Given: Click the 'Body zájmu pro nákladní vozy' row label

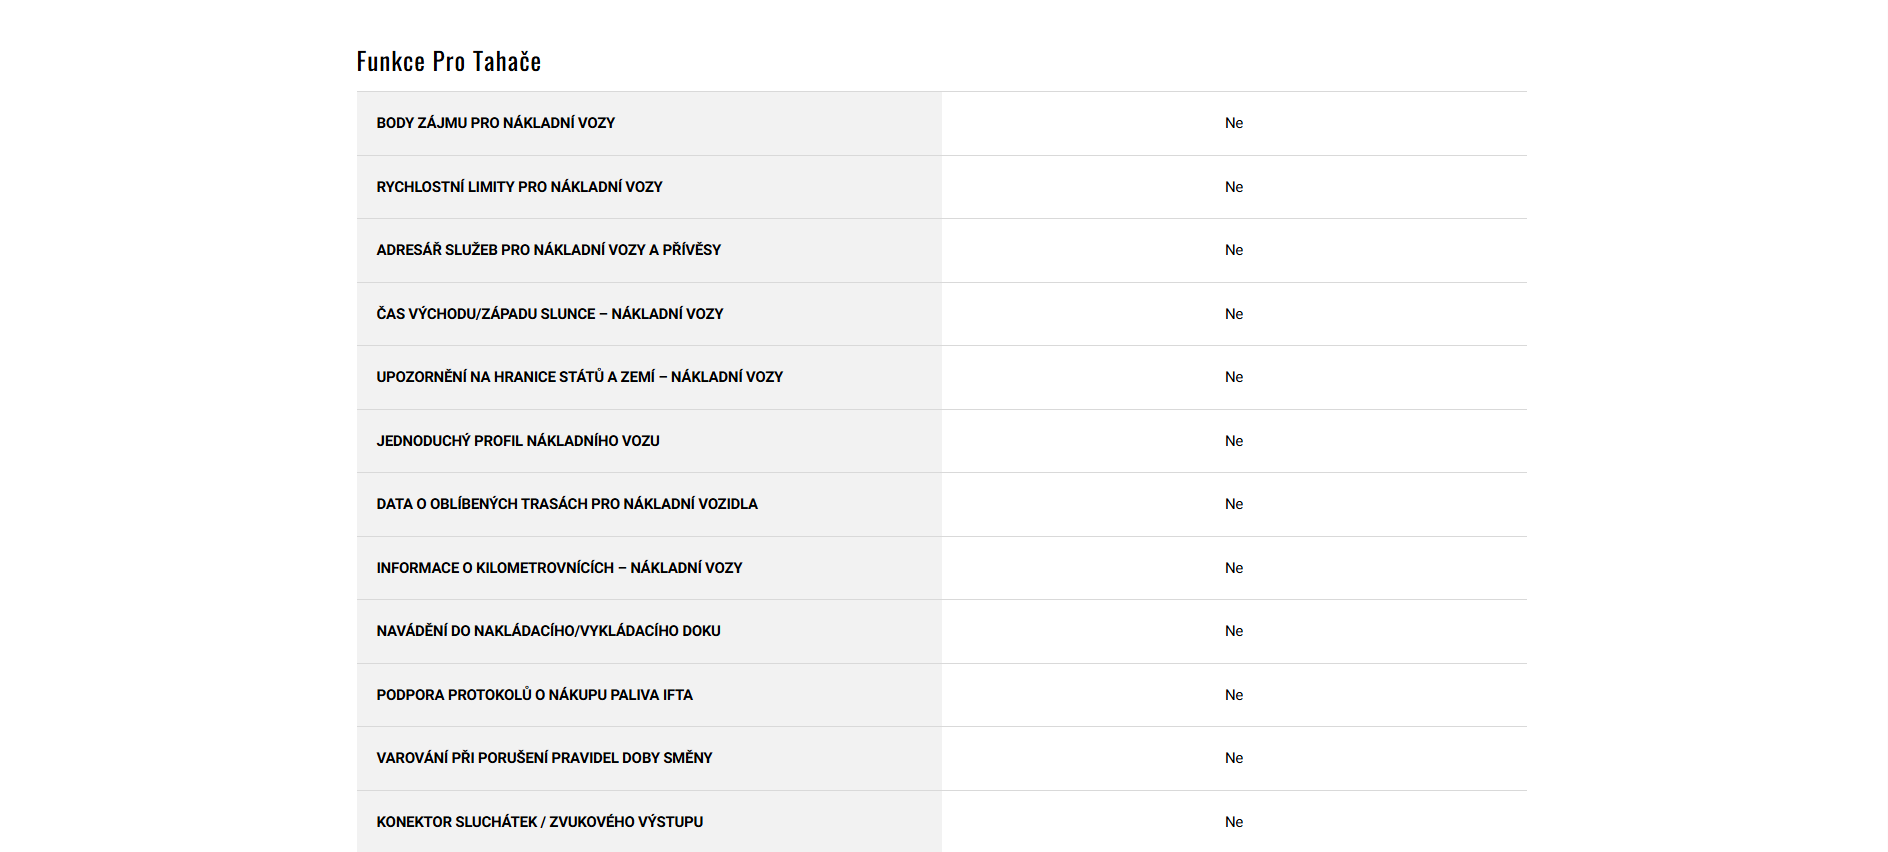Looking at the screenshot, I should tap(495, 123).
